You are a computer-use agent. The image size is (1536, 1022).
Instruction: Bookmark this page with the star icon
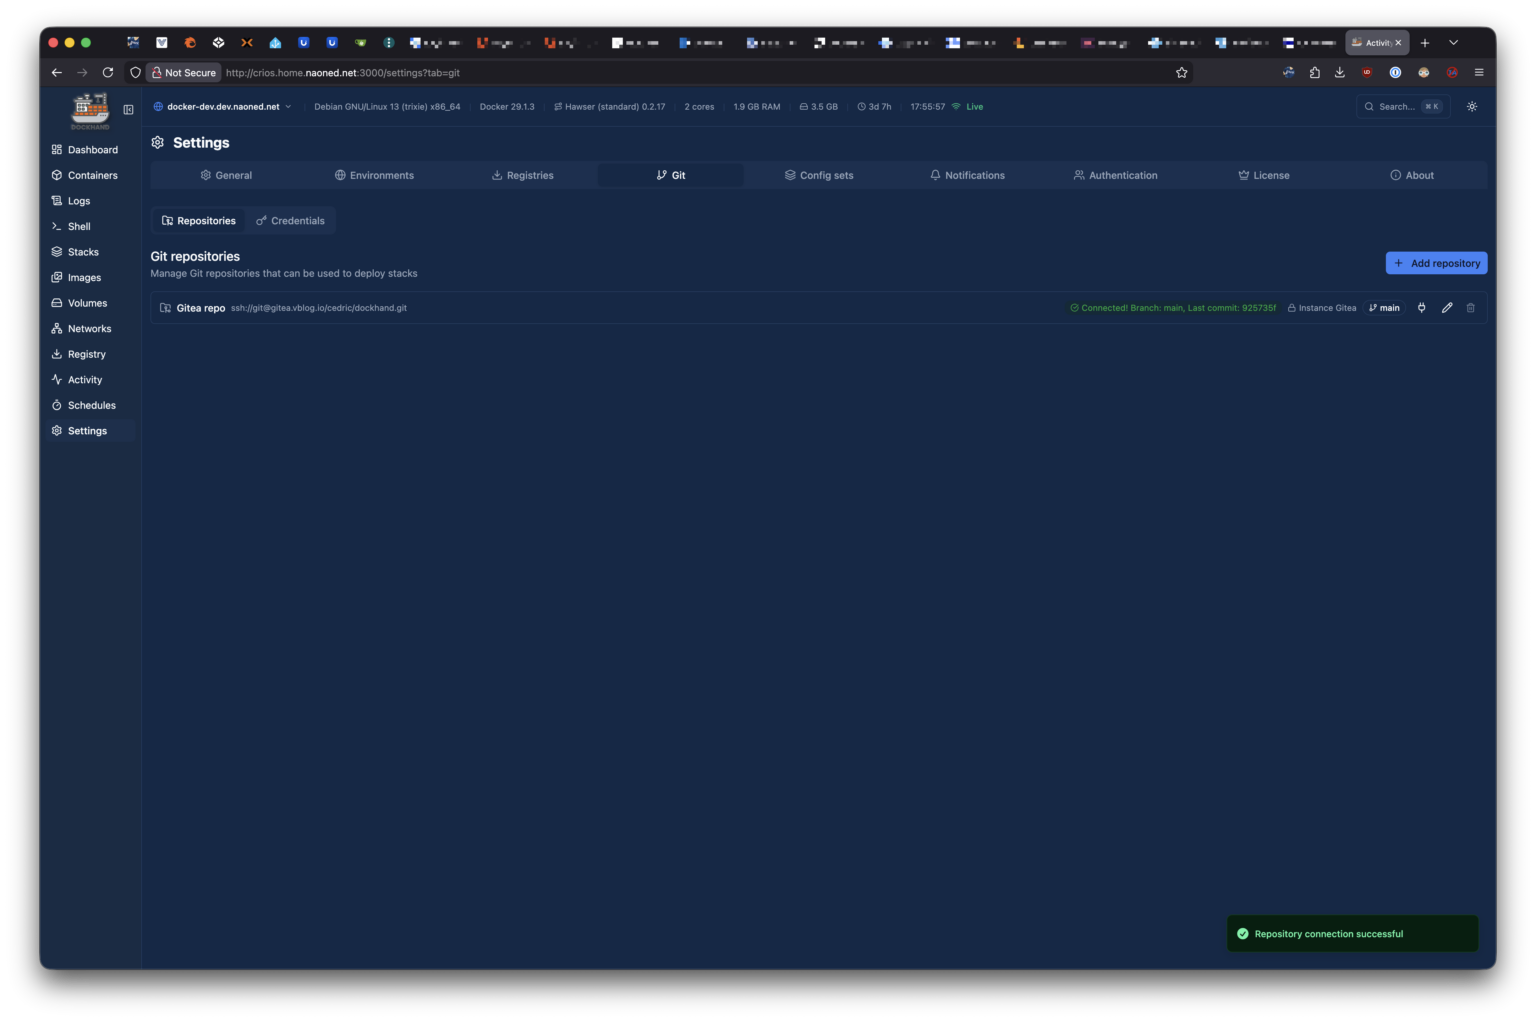(1181, 73)
